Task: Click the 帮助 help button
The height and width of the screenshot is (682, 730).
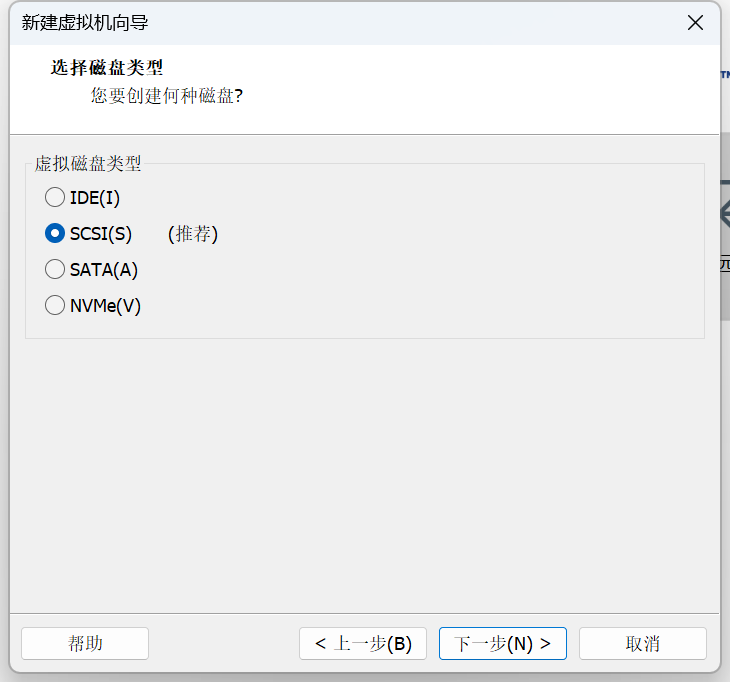Action: click(x=85, y=643)
